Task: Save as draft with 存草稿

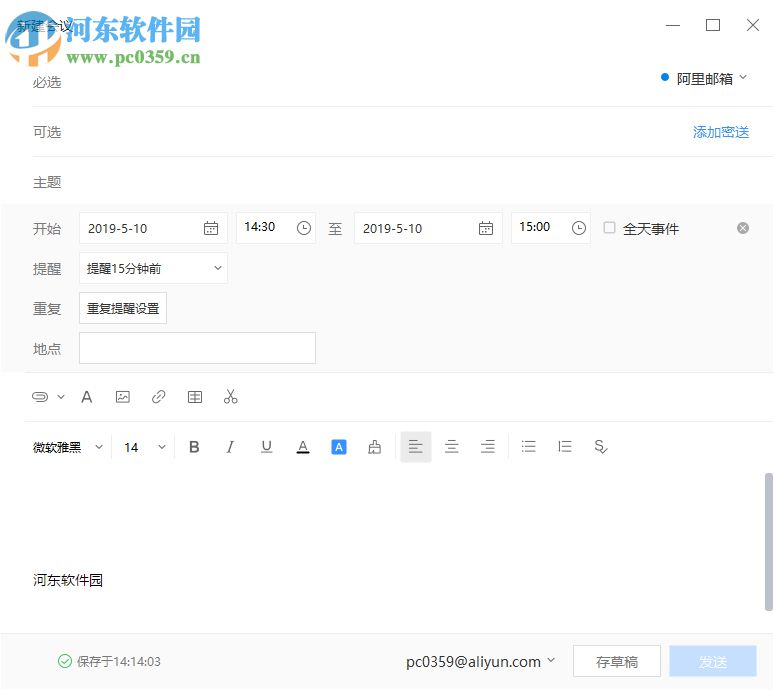Action: [617, 661]
